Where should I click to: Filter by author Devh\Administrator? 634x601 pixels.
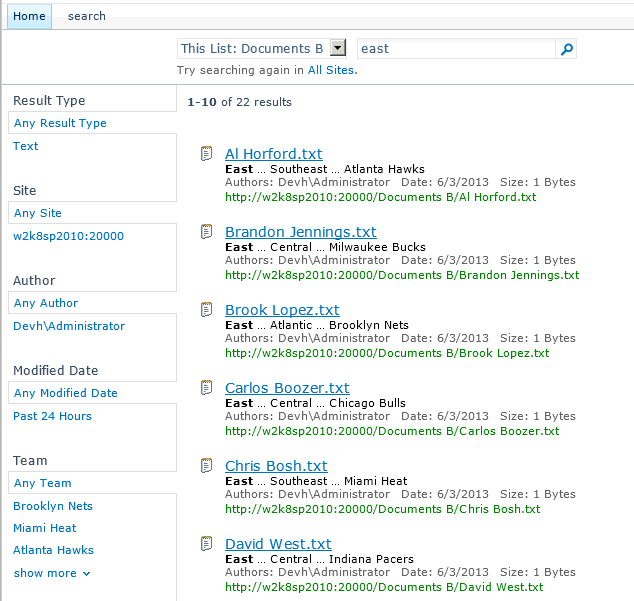(x=69, y=326)
